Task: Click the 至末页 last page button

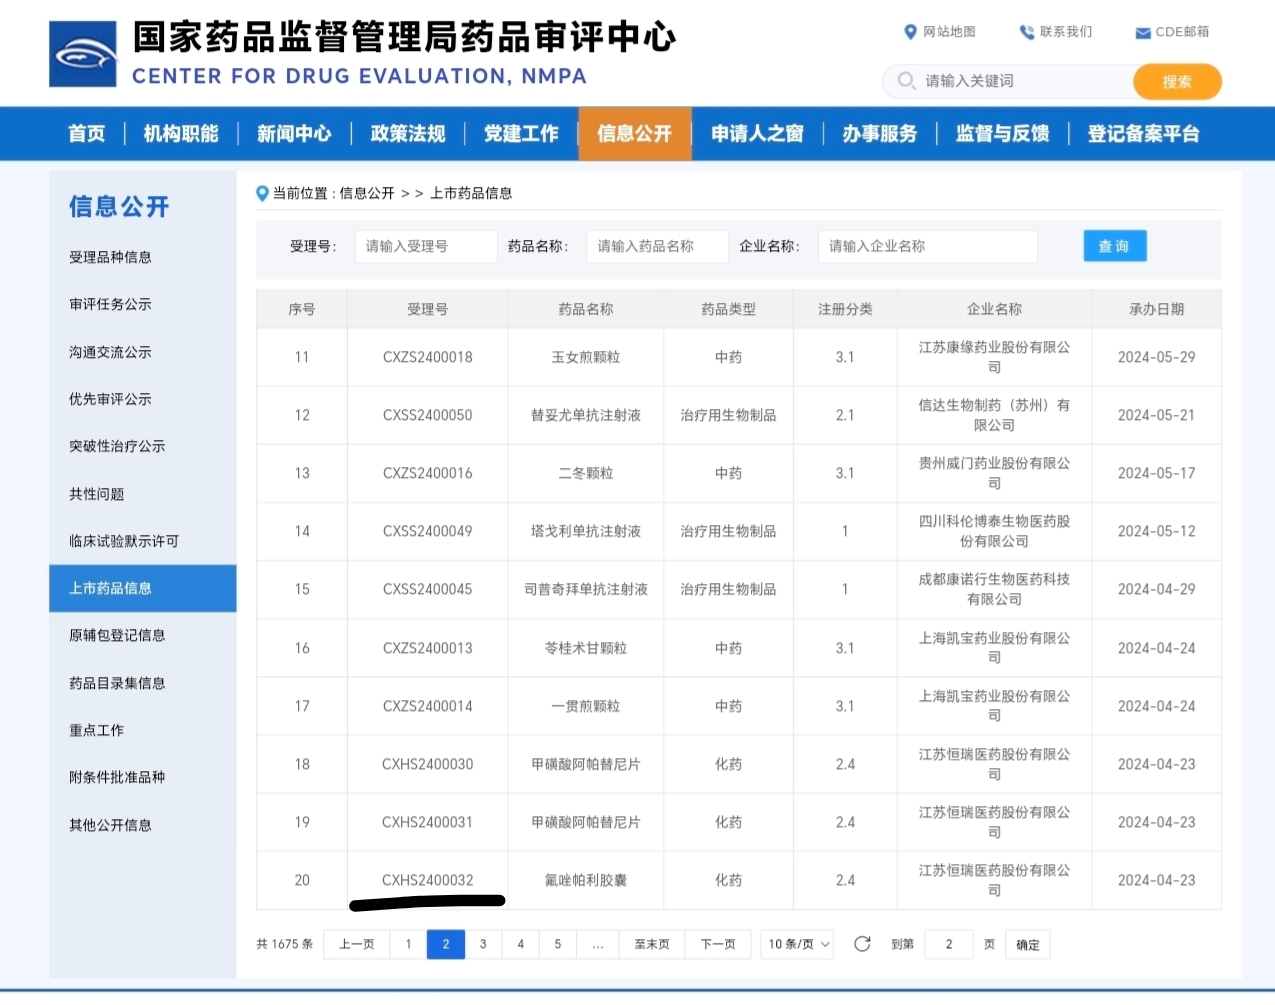Action: coord(652,944)
